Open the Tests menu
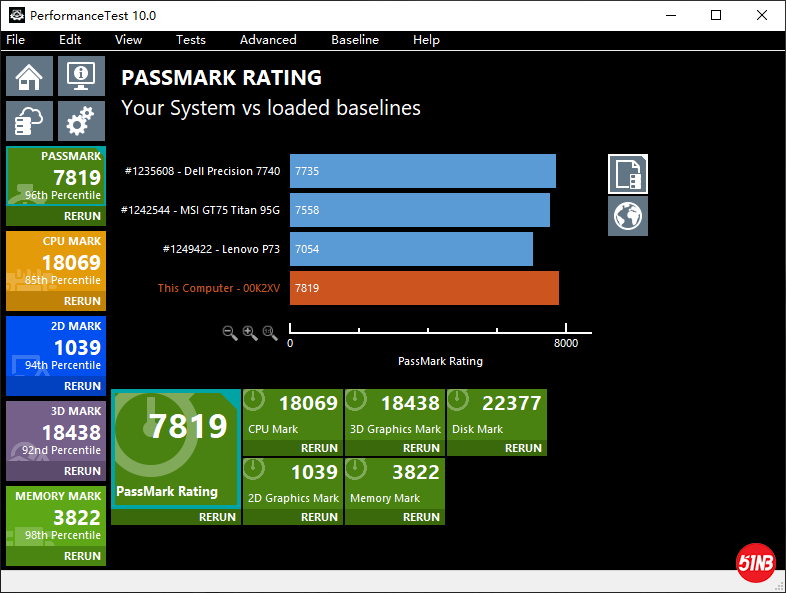The image size is (786, 593). (190, 40)
